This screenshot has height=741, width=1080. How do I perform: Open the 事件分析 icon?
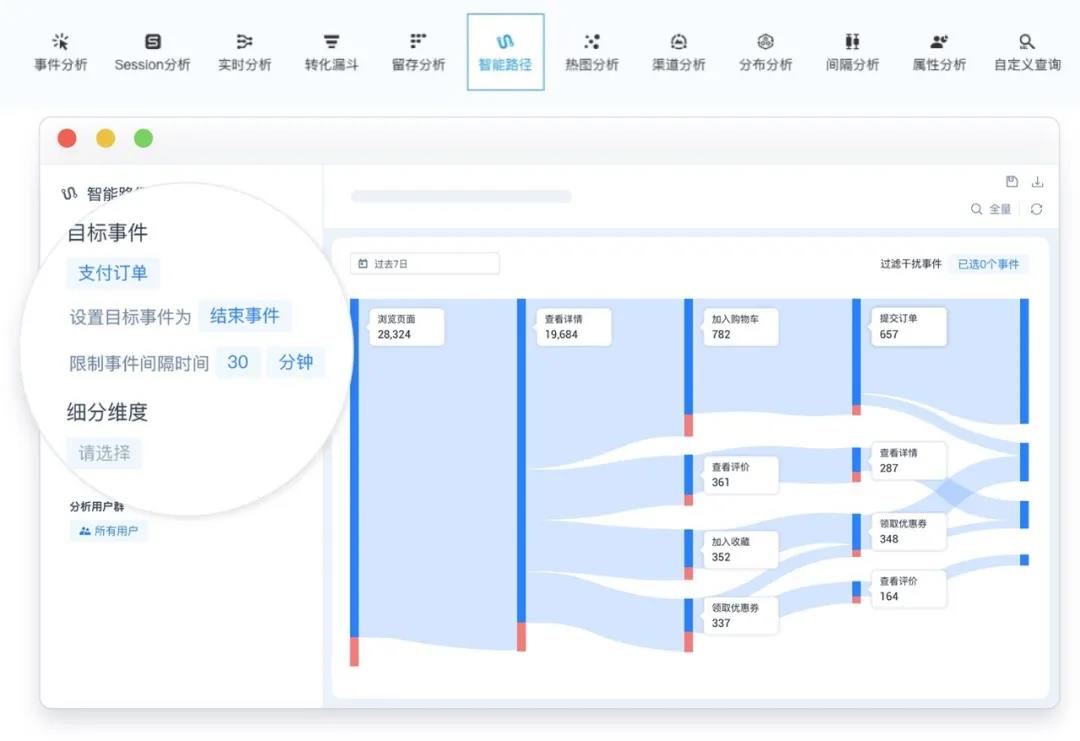tap(61, 41)
